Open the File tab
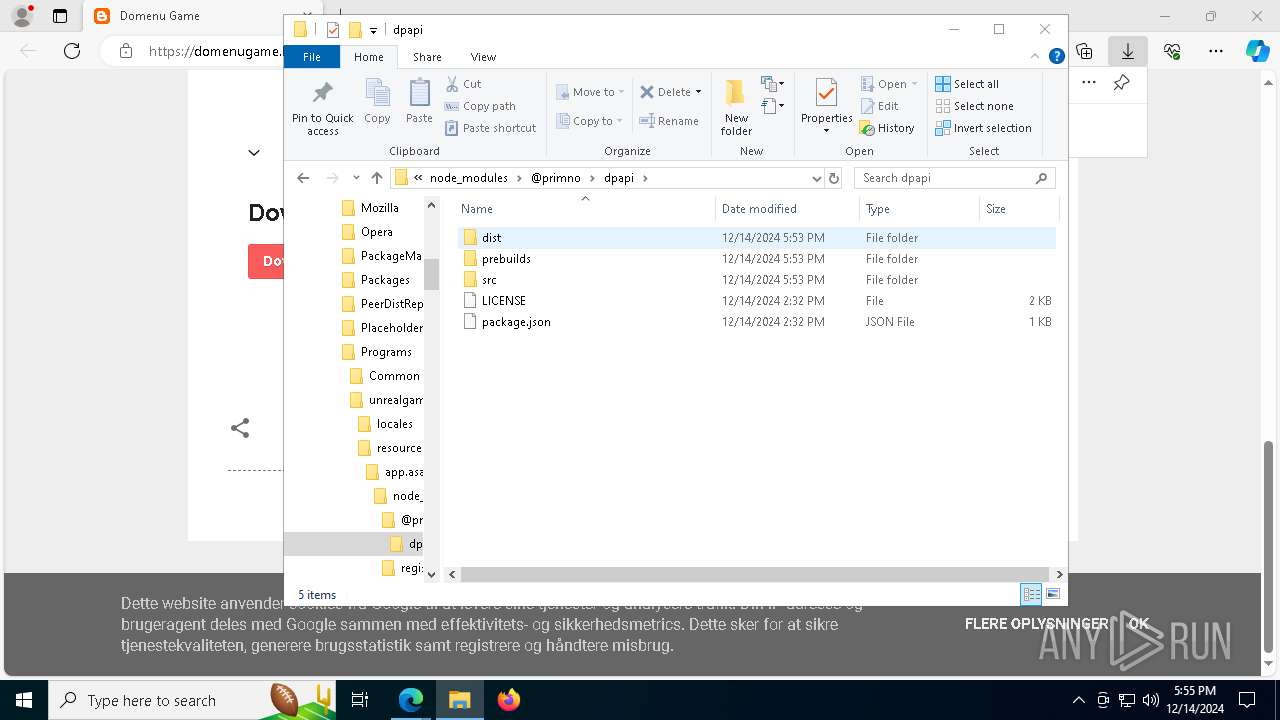The height and width of the screenshot is (720, 1280). click(312, 57)
